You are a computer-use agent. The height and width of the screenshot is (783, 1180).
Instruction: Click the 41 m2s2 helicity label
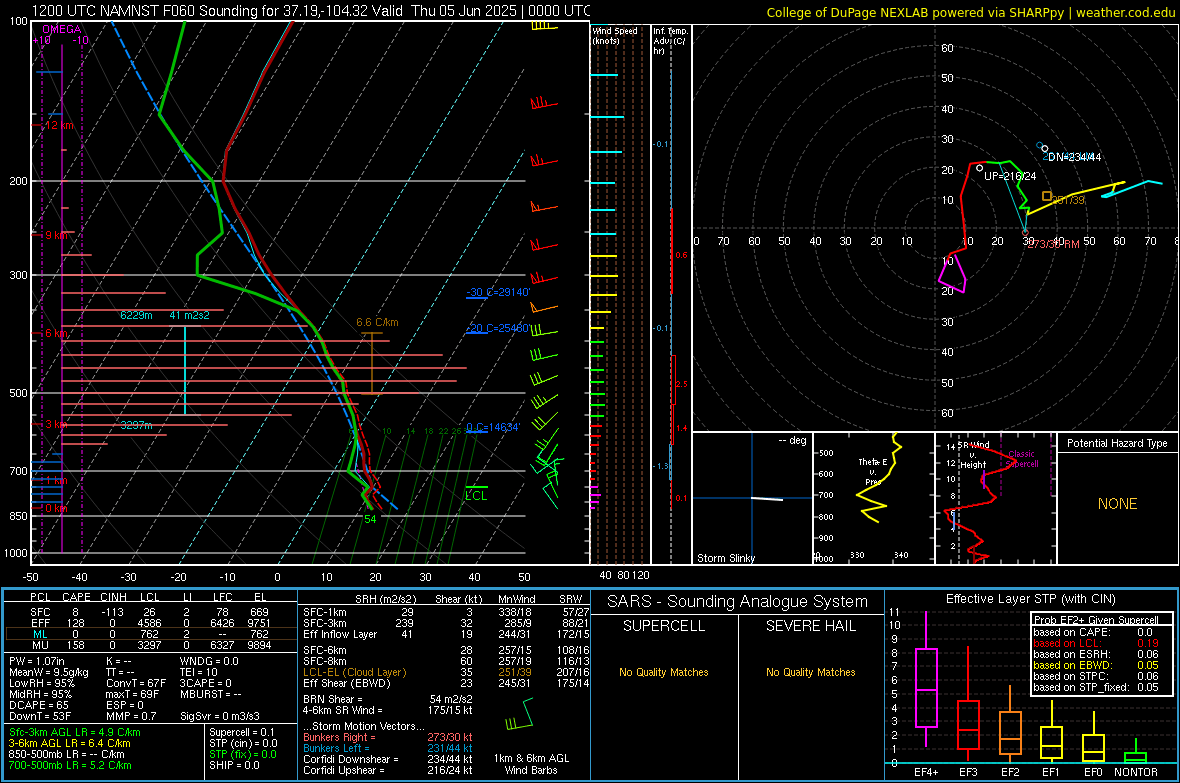(190, 315)
